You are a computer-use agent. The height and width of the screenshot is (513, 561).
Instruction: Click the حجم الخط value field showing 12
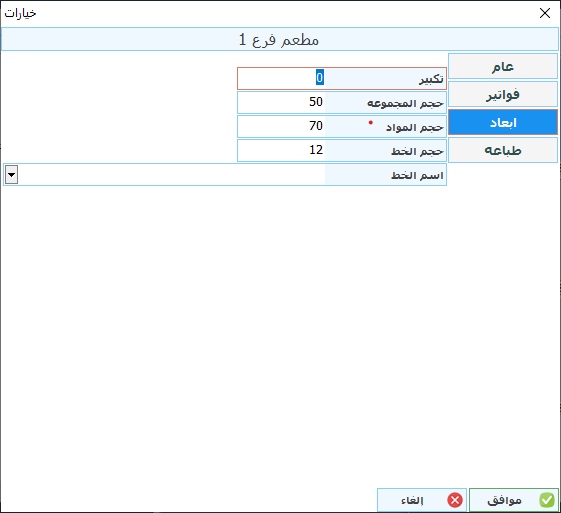tap(282, 150)
